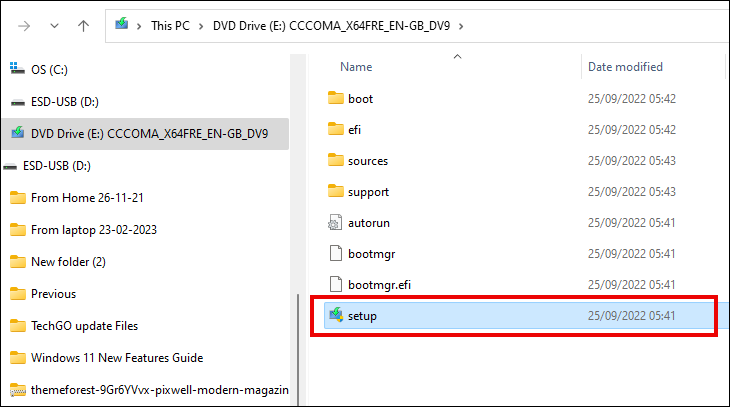This screenshot has width=730, height=407.
Task: Select the autorun file icon
Action: click(x=336, y=223)
